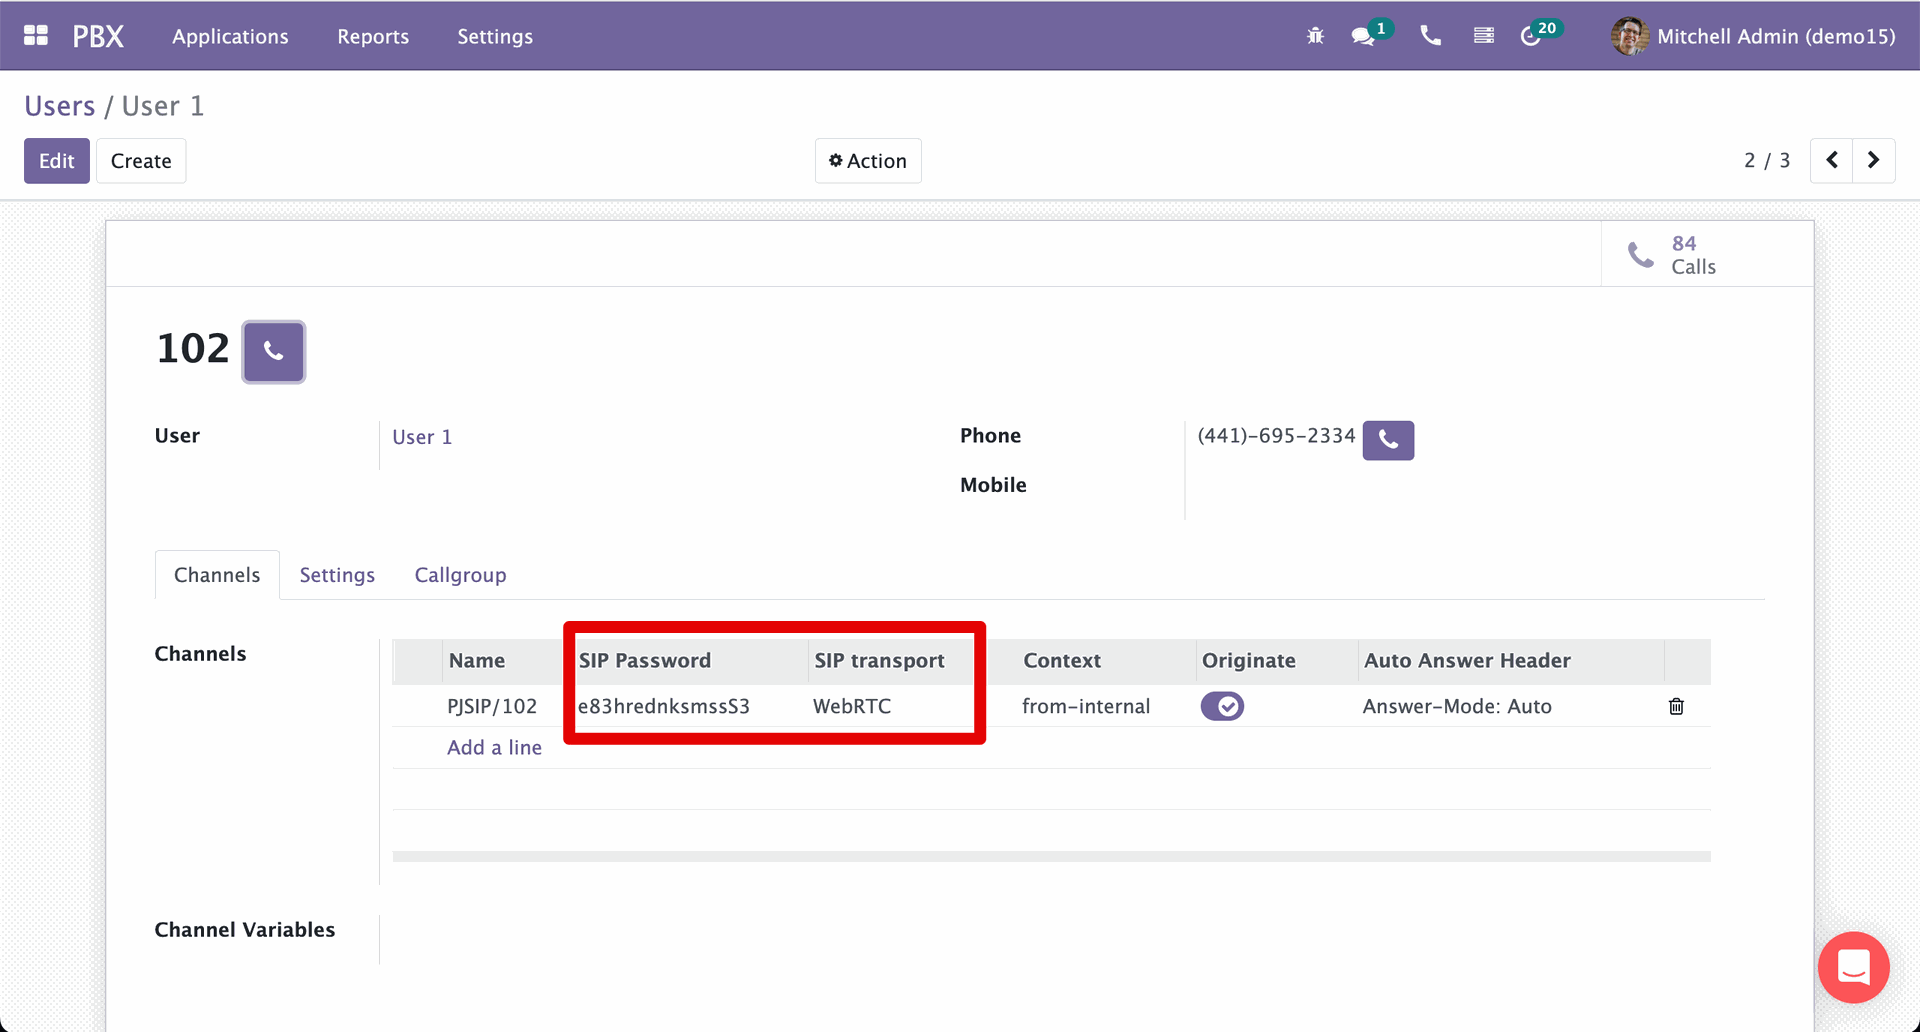
Task: Click the phone icon in top bar
Action: pyautogui.click(x=1430, y=36)
